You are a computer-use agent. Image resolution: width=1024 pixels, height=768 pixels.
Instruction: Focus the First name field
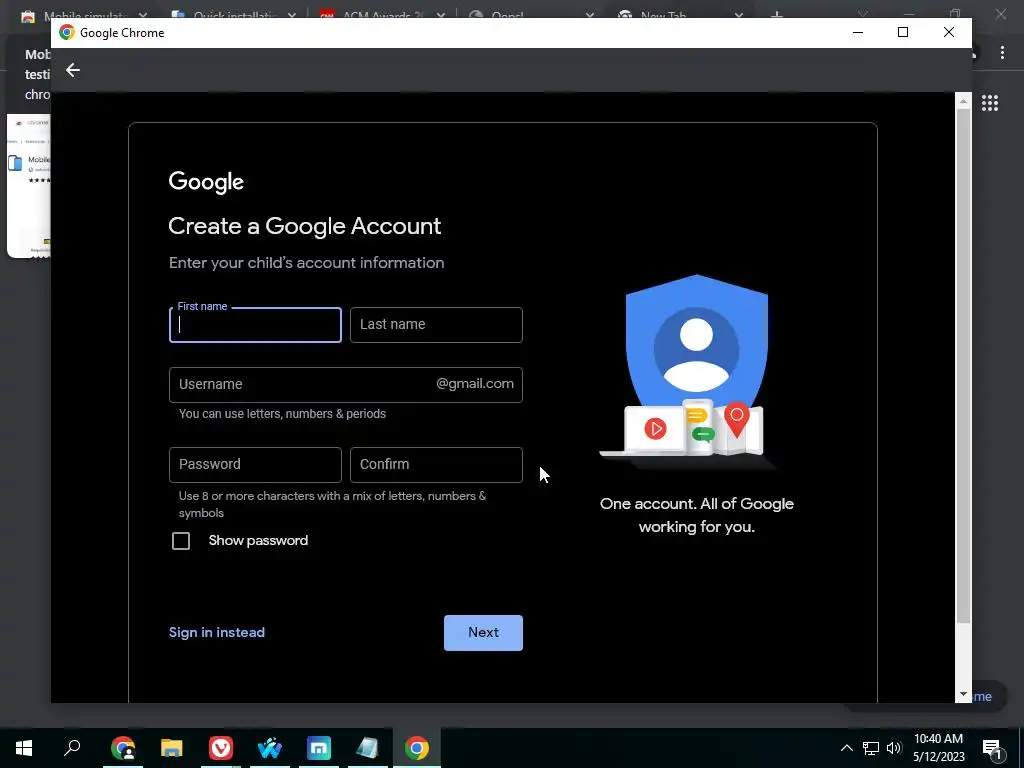click(255, 325)
